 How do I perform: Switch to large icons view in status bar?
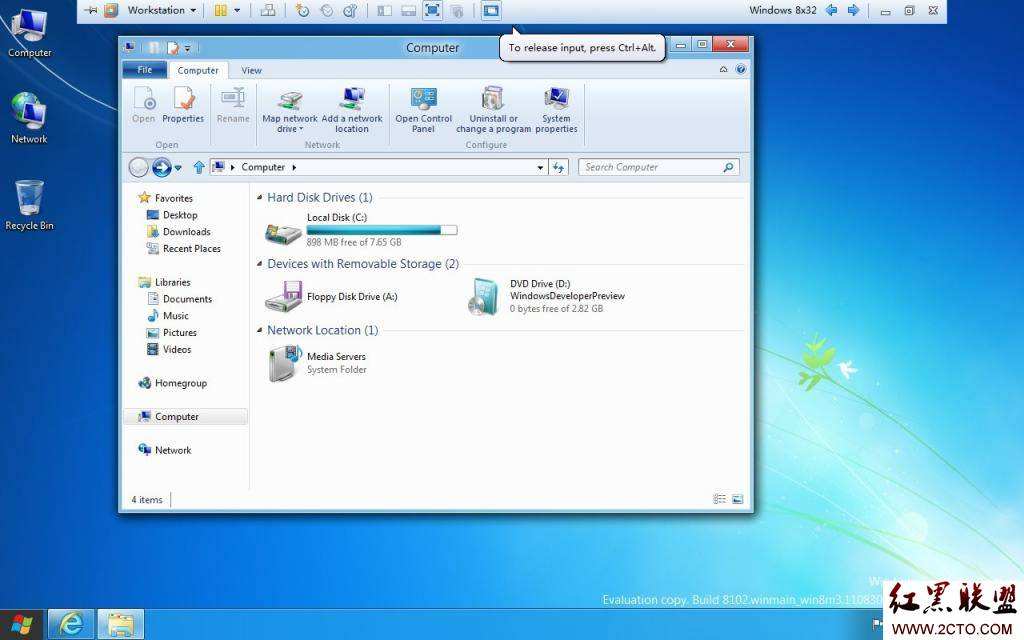(x=737, y=499)
